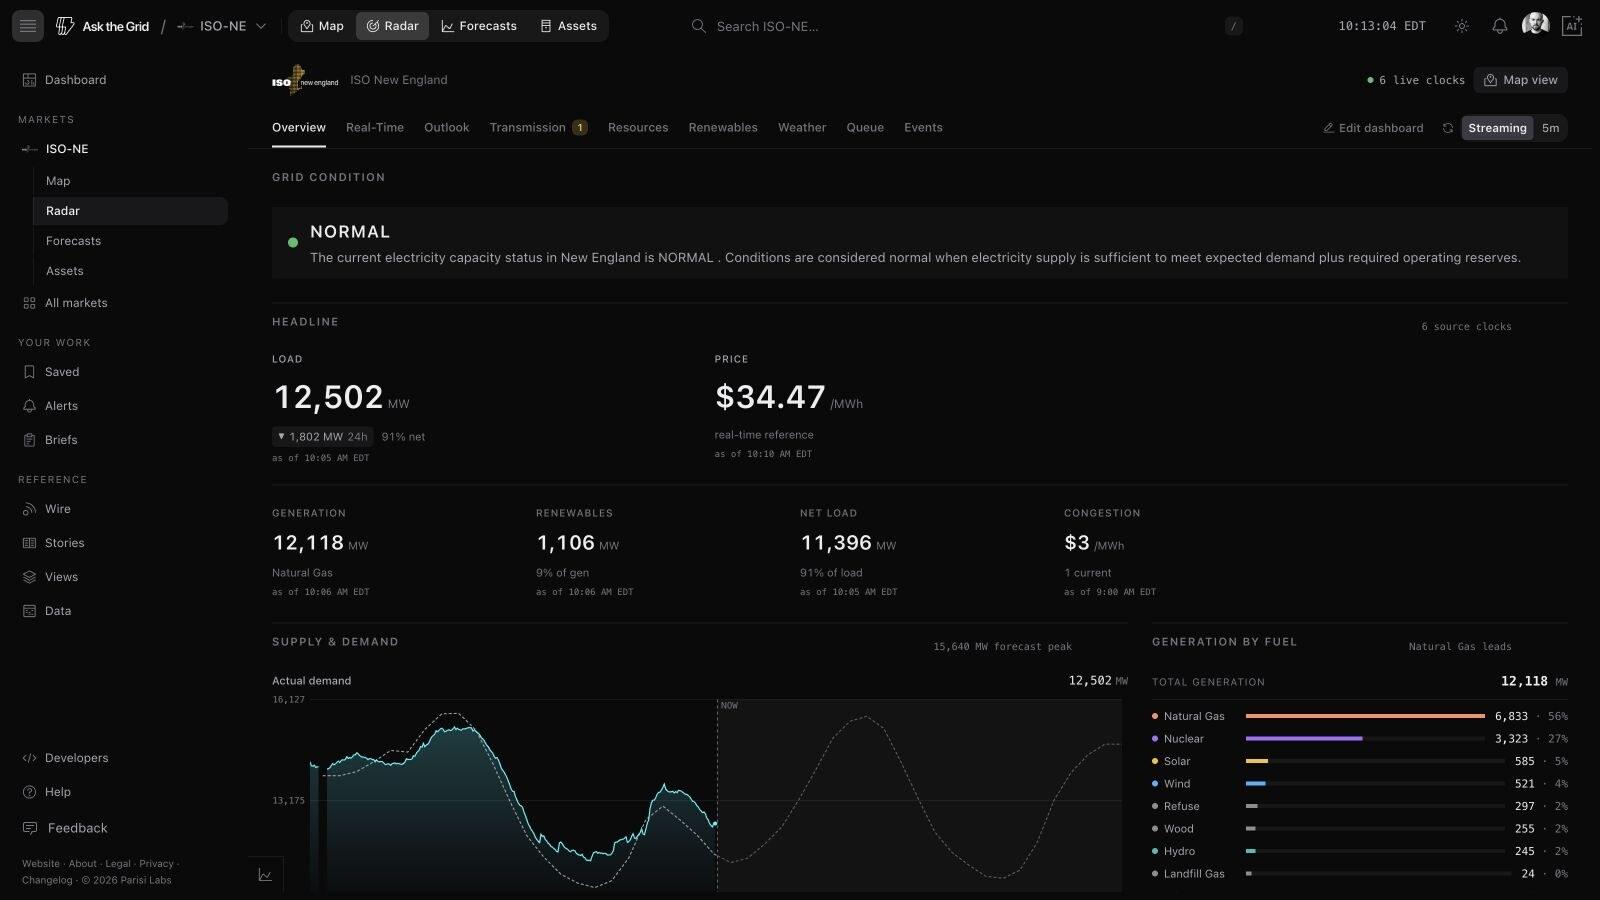Screen dimensions: 1600x900
Task: Switch to the Renewables tab
Action: 723,128
